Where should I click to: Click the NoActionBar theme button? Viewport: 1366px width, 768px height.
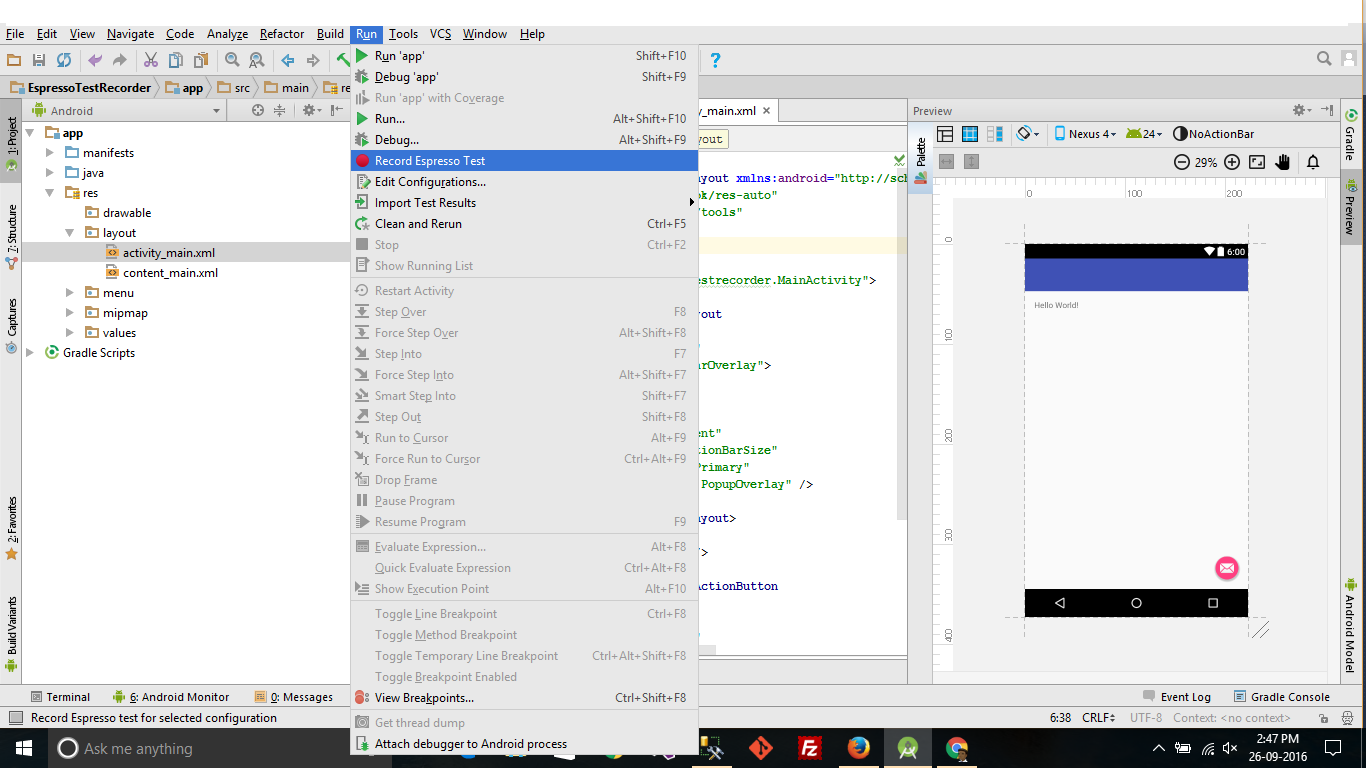pyautogui.click(x=1213, y=134)
